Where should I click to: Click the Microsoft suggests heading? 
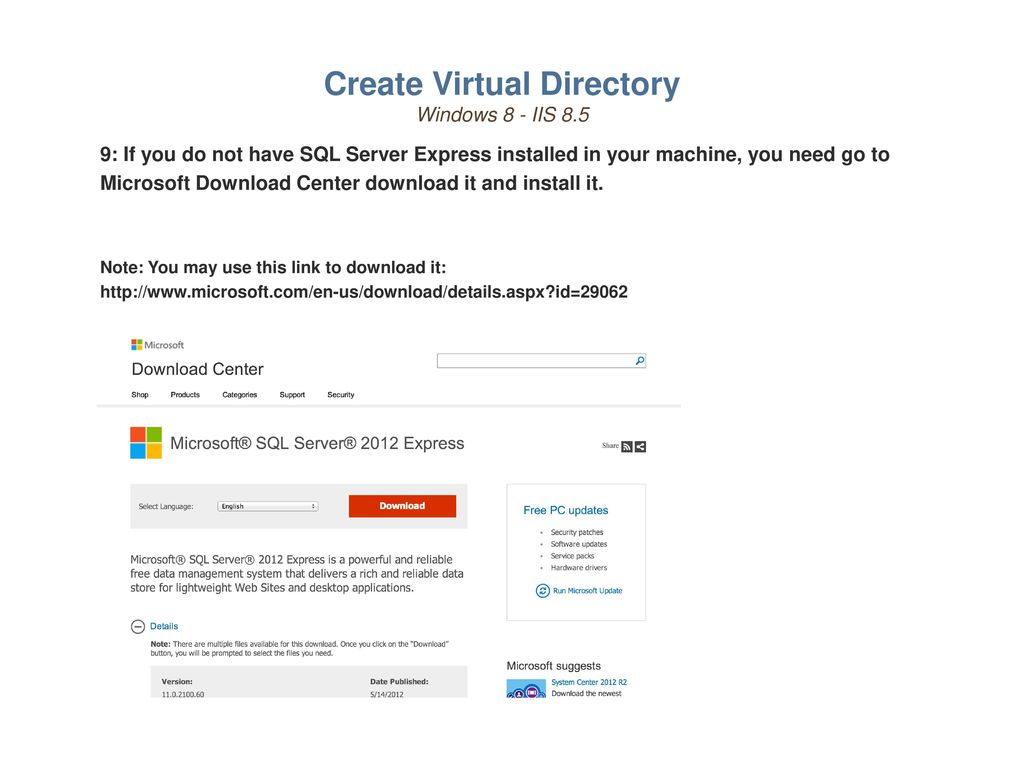point(554,665)
